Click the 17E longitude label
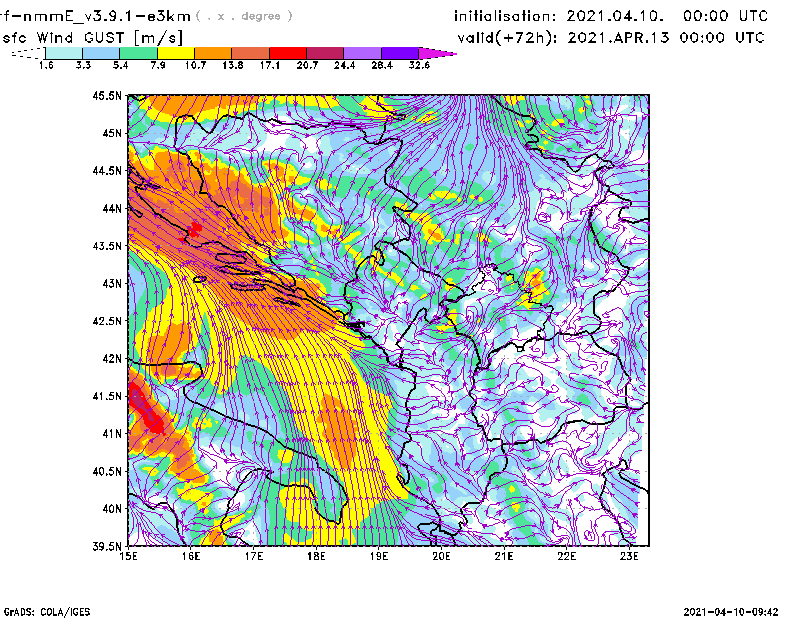 pyautogui.click(x=254, y=556)
